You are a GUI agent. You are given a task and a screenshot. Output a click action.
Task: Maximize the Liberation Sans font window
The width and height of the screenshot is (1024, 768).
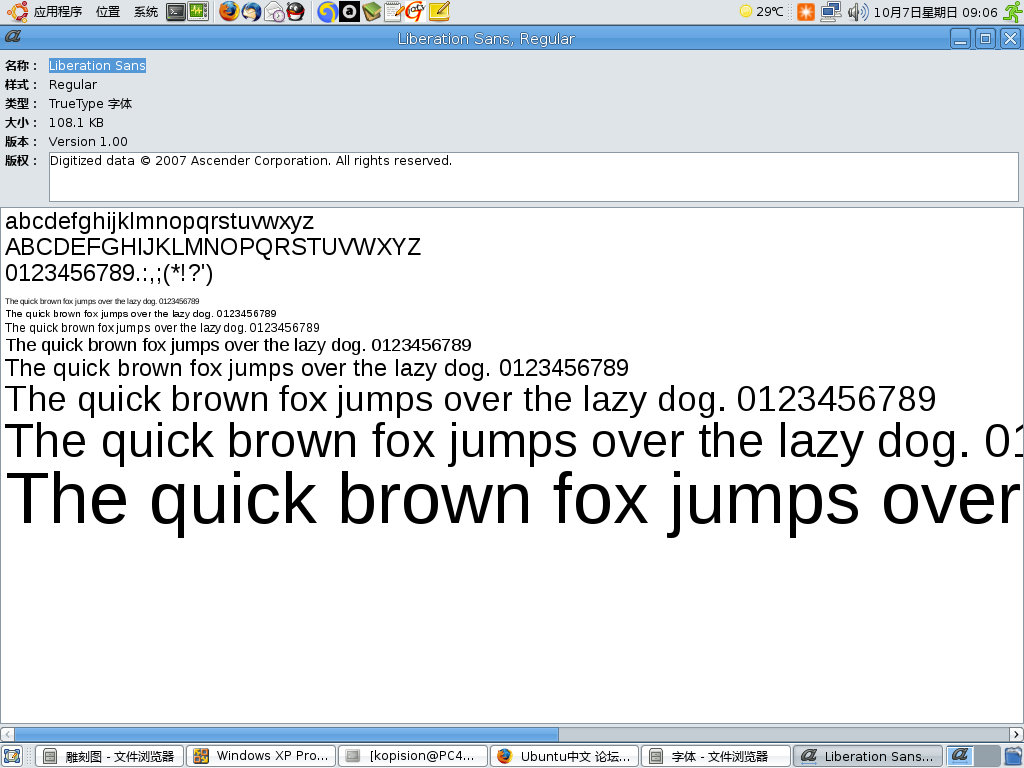(x=985, y=39)
